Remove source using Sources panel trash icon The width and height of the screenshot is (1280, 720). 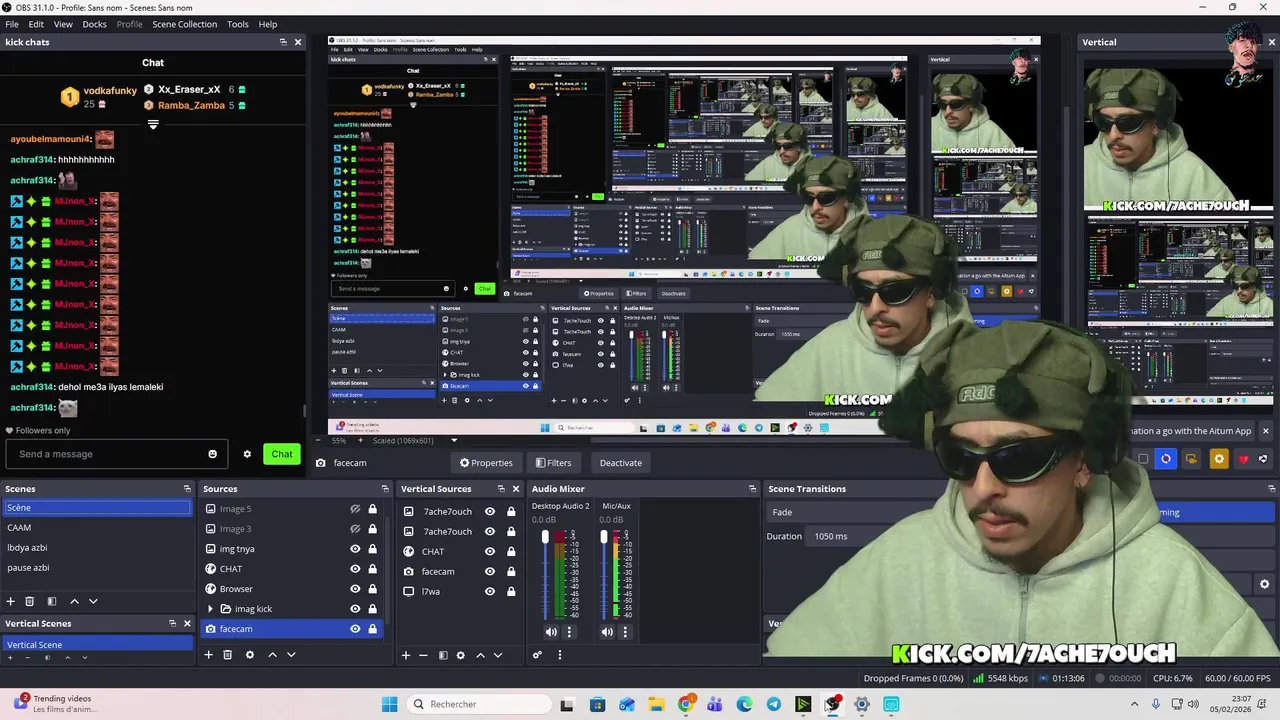pos(228,655)
